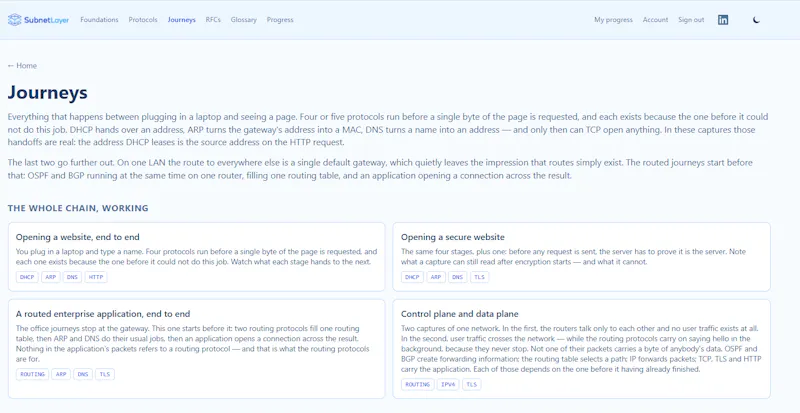Open 'A routed enterprise application' card
The image size is (800, 413).
(196, 349)
